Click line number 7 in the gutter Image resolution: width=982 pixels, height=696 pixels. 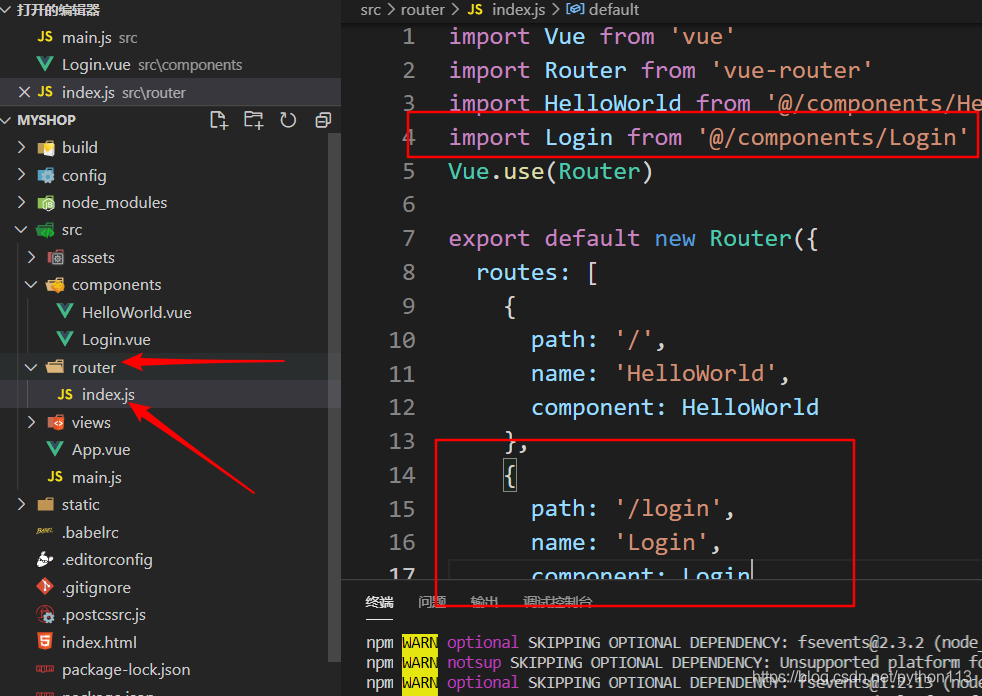coord(408,239)
